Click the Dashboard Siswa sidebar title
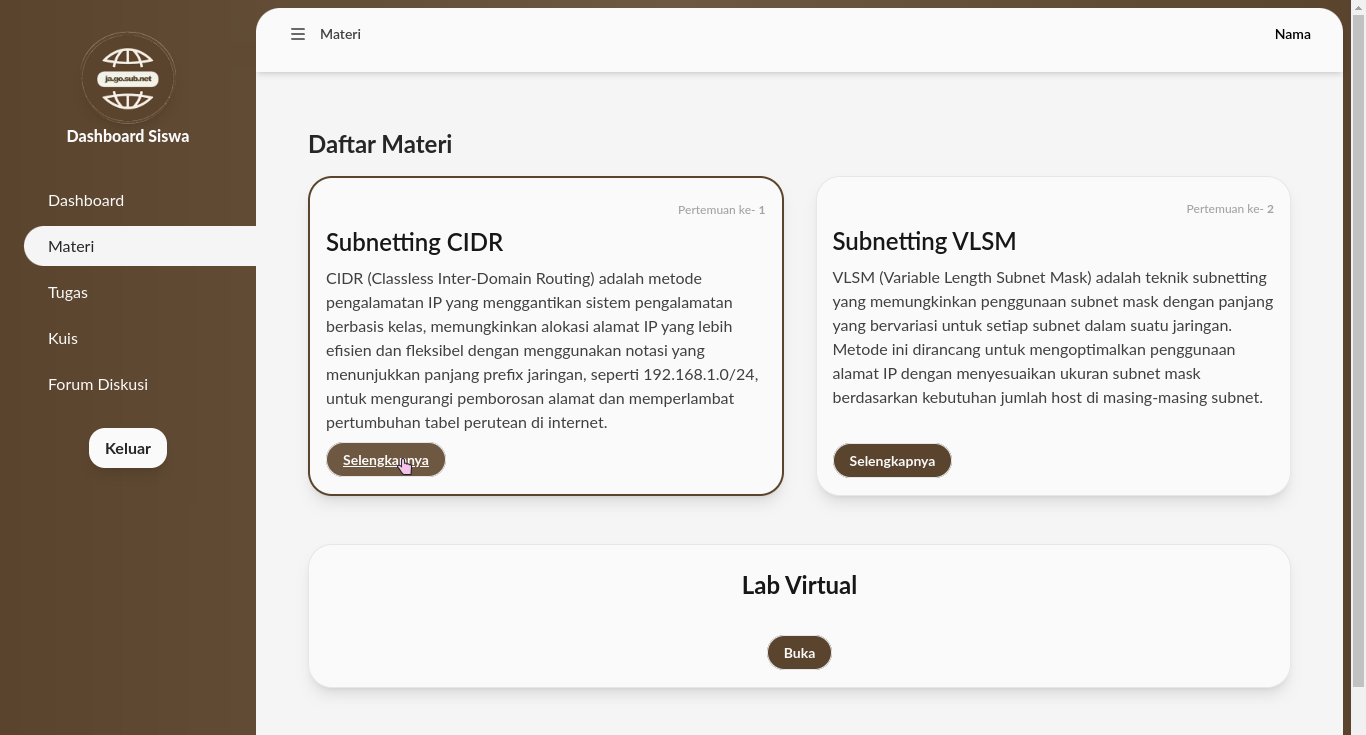The image size is (1366, 735). [128, 136]
